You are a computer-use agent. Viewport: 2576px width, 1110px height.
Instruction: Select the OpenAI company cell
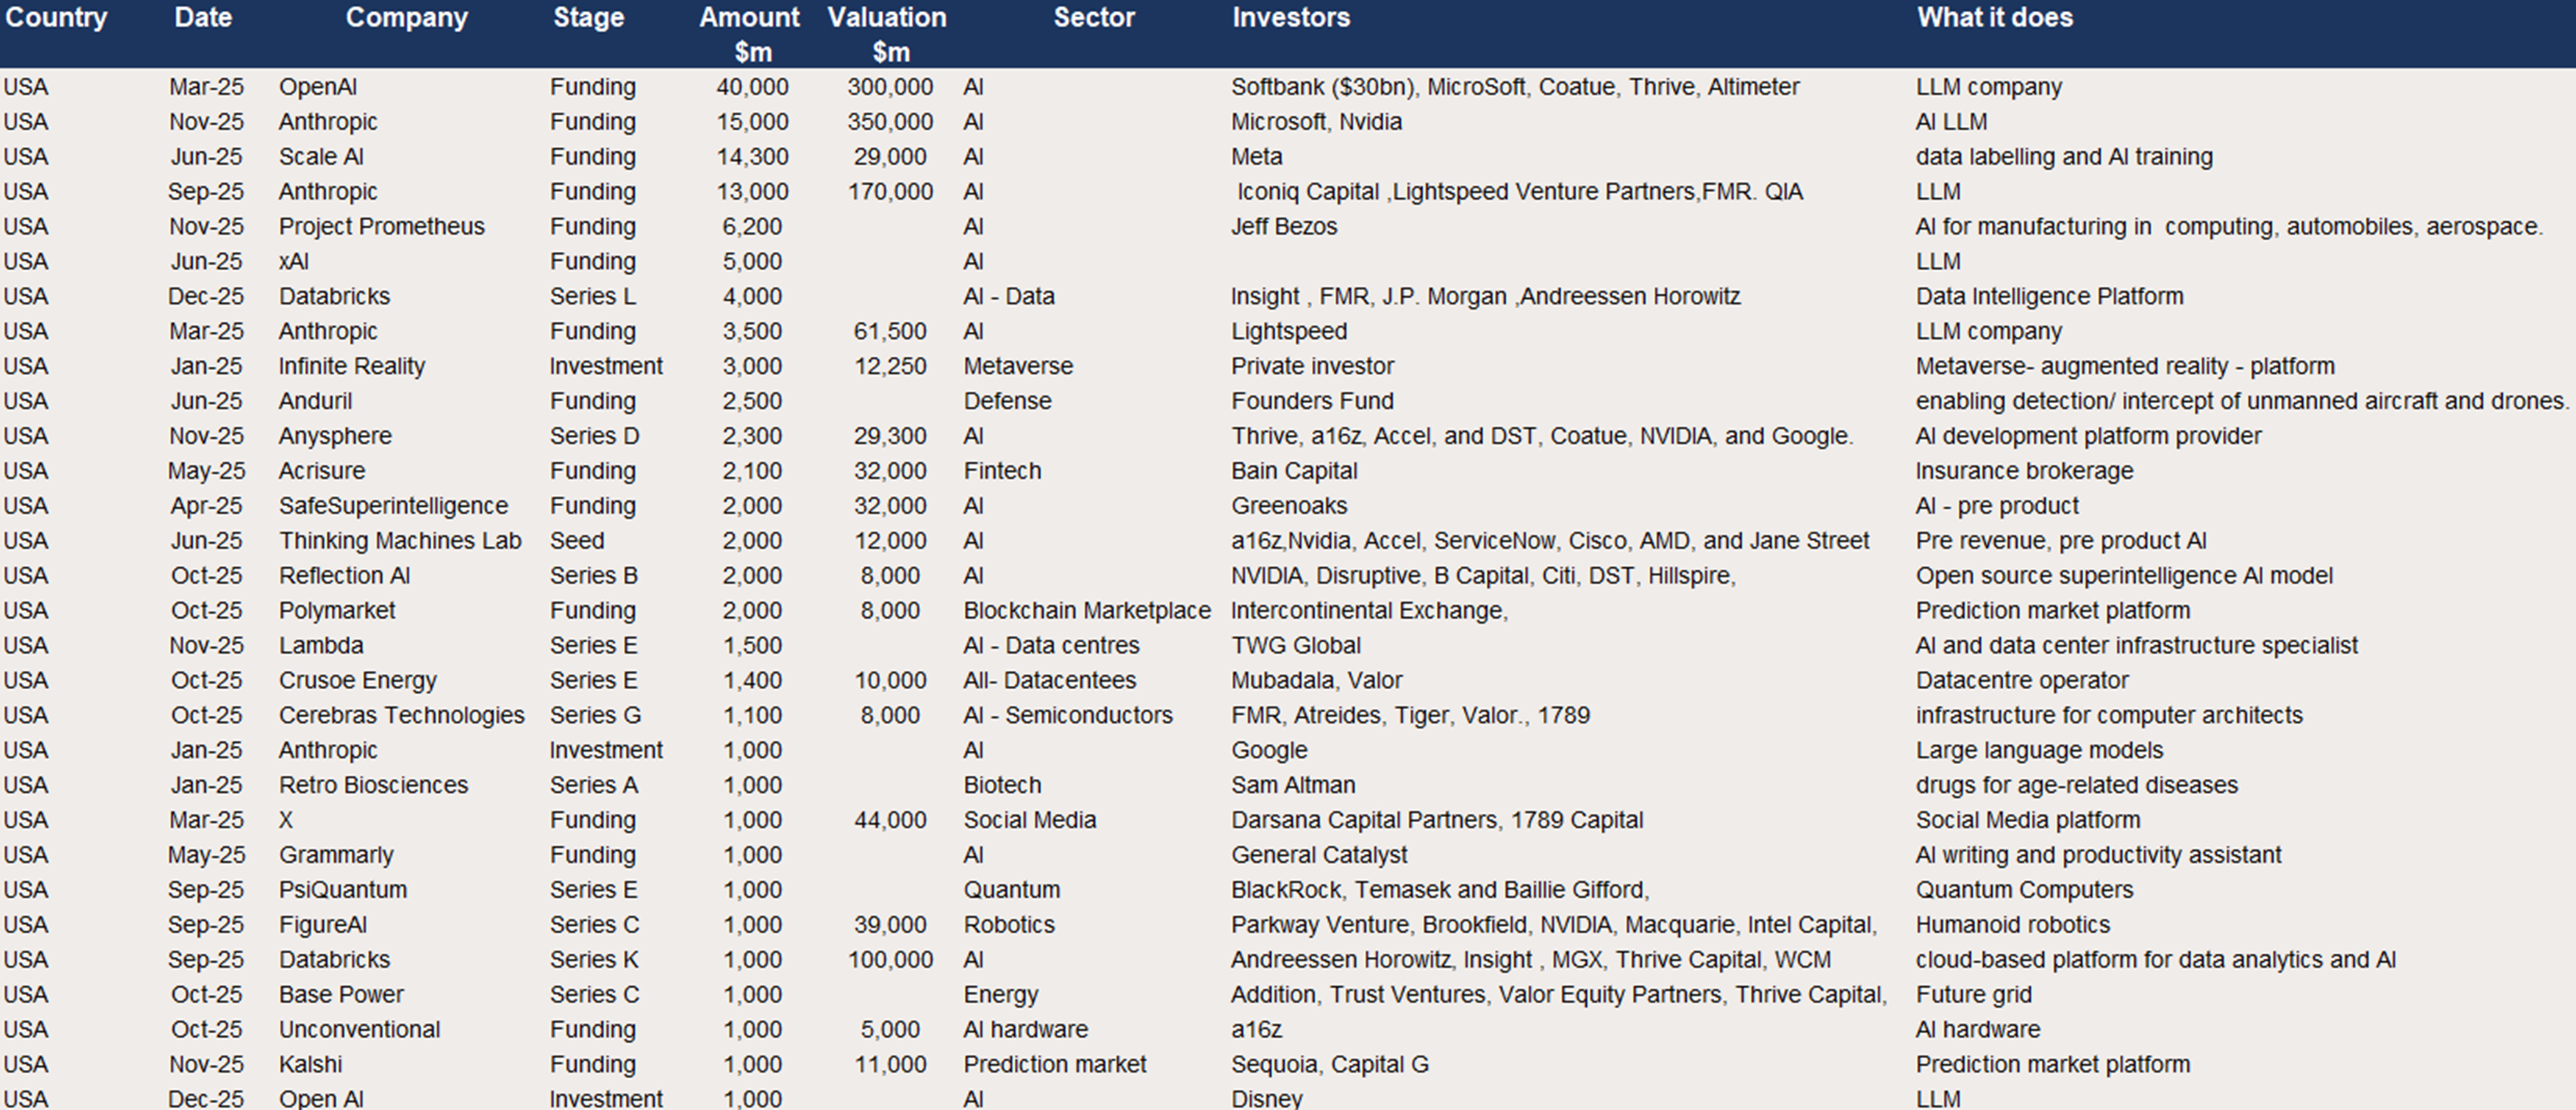[x=318, y=87]
